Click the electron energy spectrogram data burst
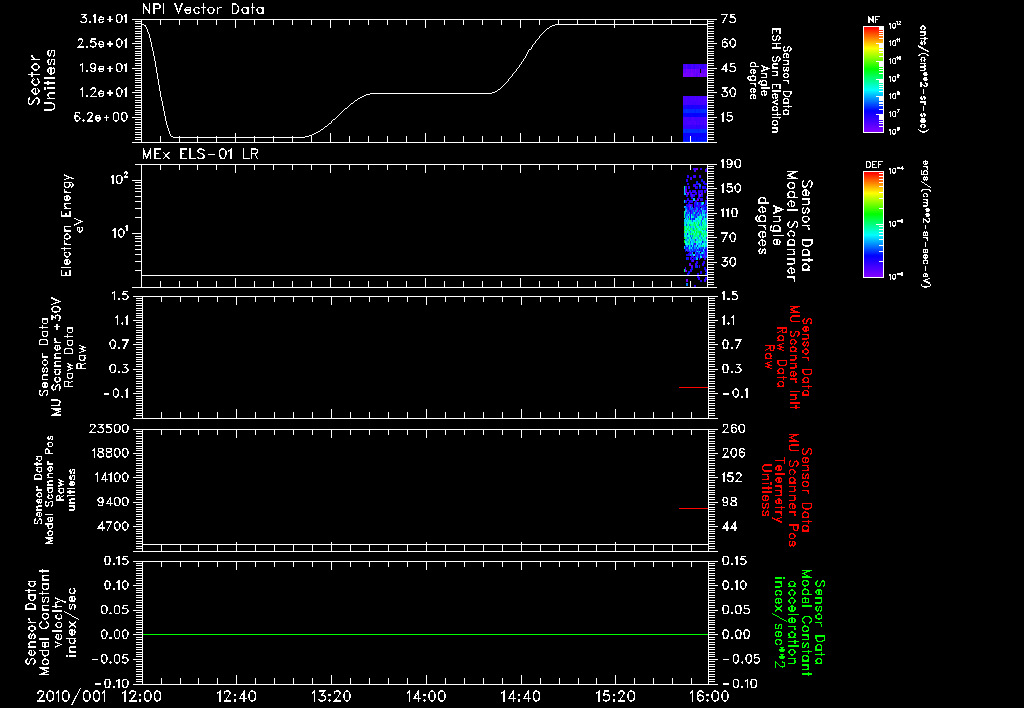 click(696, 226)
